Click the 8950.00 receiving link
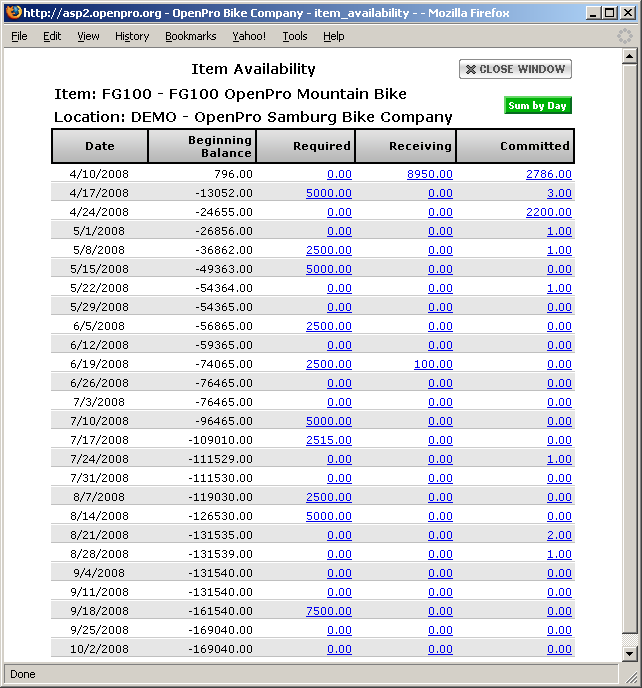 [x=429, y=174]
